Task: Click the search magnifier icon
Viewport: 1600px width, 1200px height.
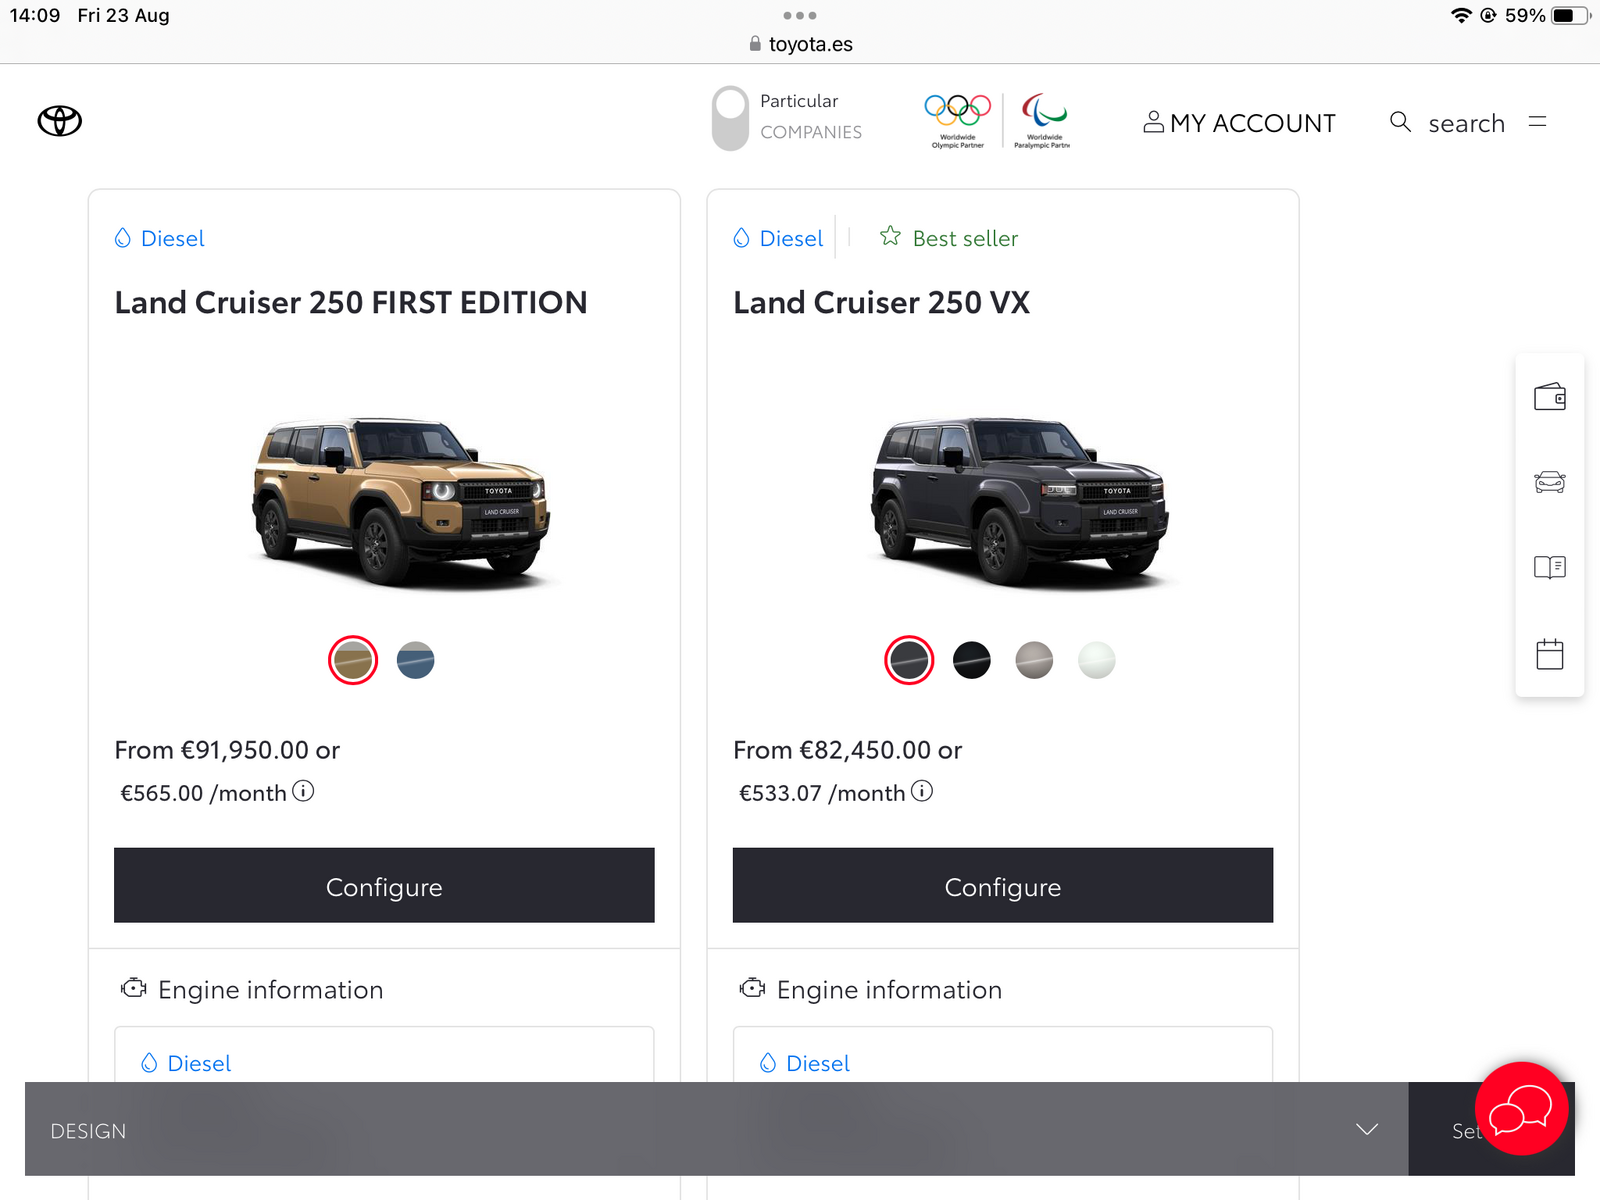Action: [x=1400, y=122]
